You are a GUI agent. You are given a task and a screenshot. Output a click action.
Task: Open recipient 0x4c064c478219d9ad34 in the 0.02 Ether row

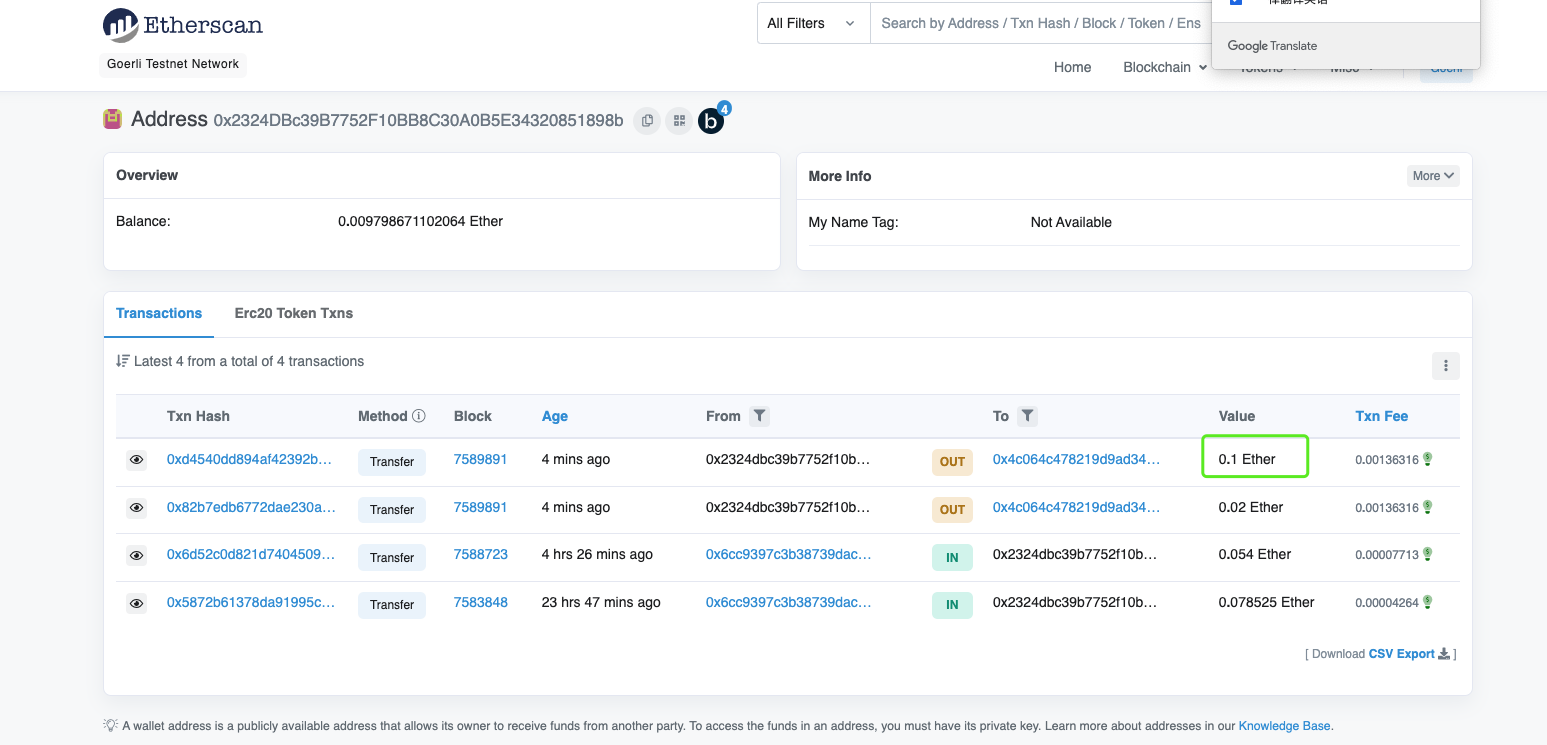coord(1076,507)
